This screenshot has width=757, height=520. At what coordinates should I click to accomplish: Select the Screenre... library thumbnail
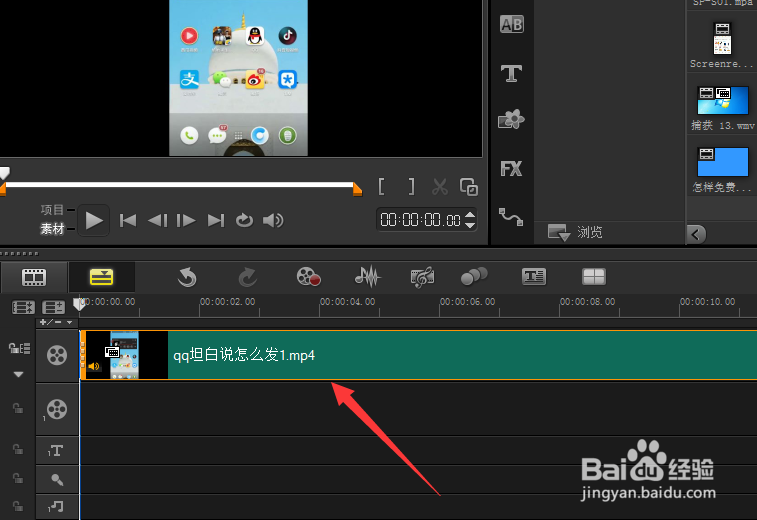coord(722,39)
